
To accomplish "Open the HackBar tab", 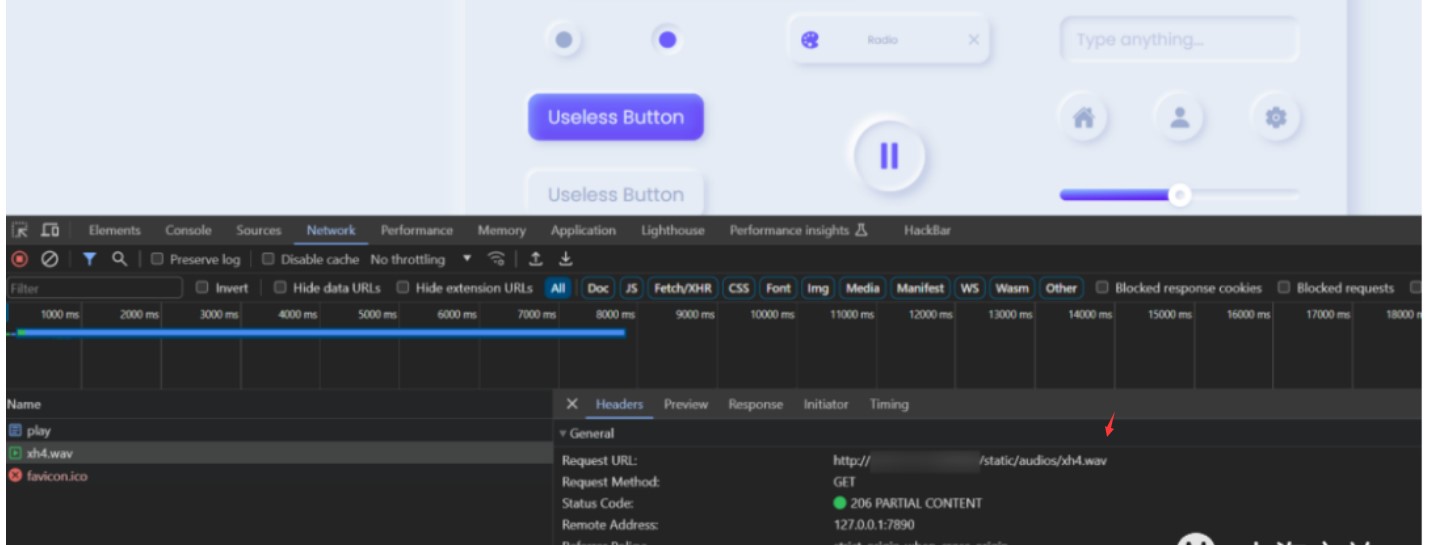I will click(x=927, y=230).
